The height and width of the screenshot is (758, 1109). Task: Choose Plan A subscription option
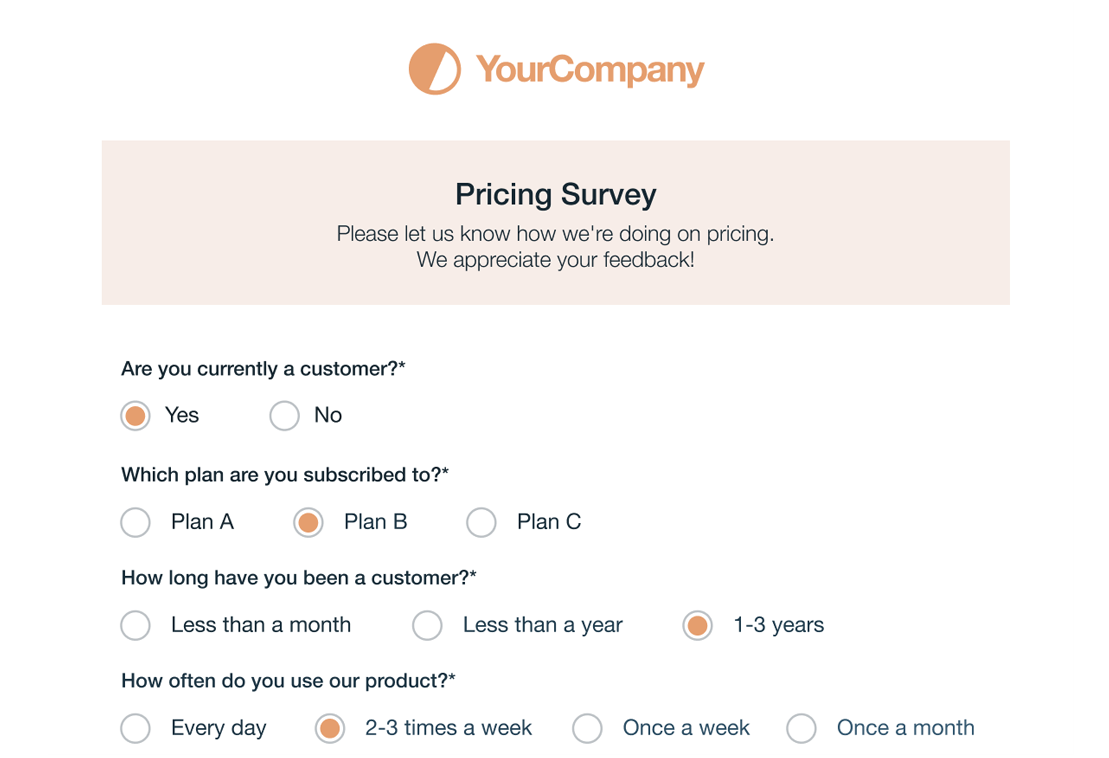[x=135, y=523]
